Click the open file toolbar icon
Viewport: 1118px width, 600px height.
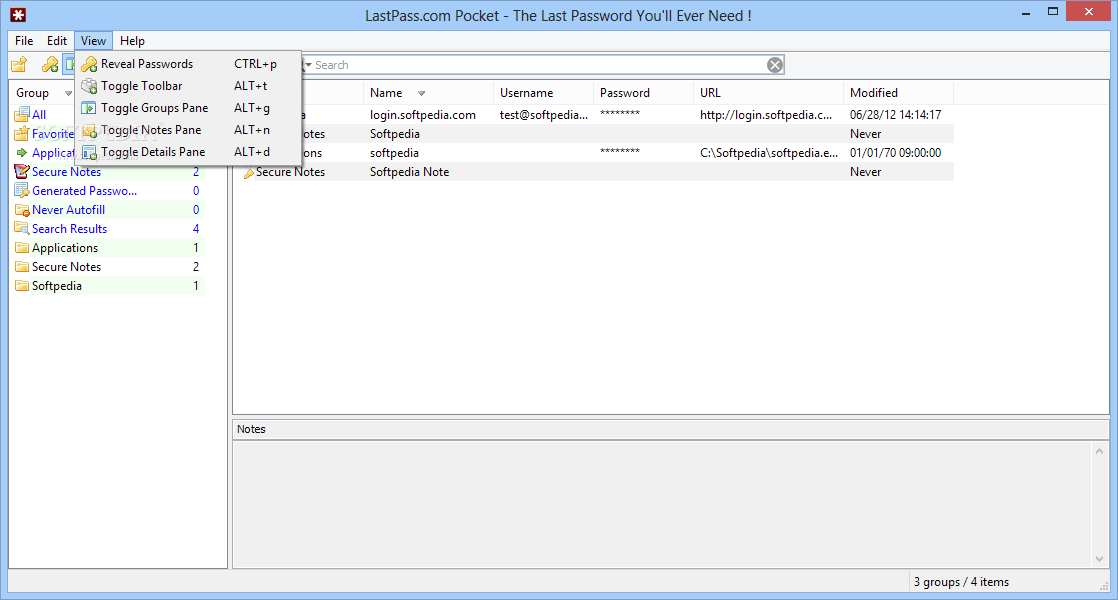coord(19,65)
